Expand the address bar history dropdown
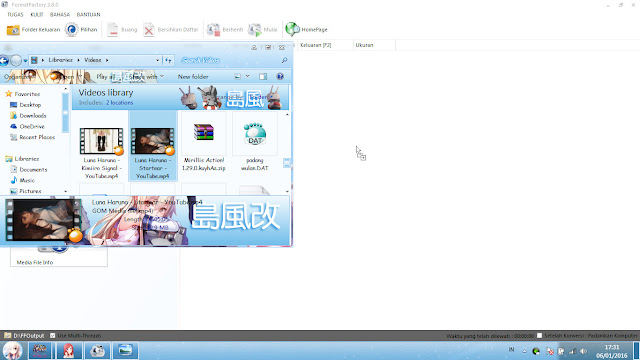 click(158, 60)
